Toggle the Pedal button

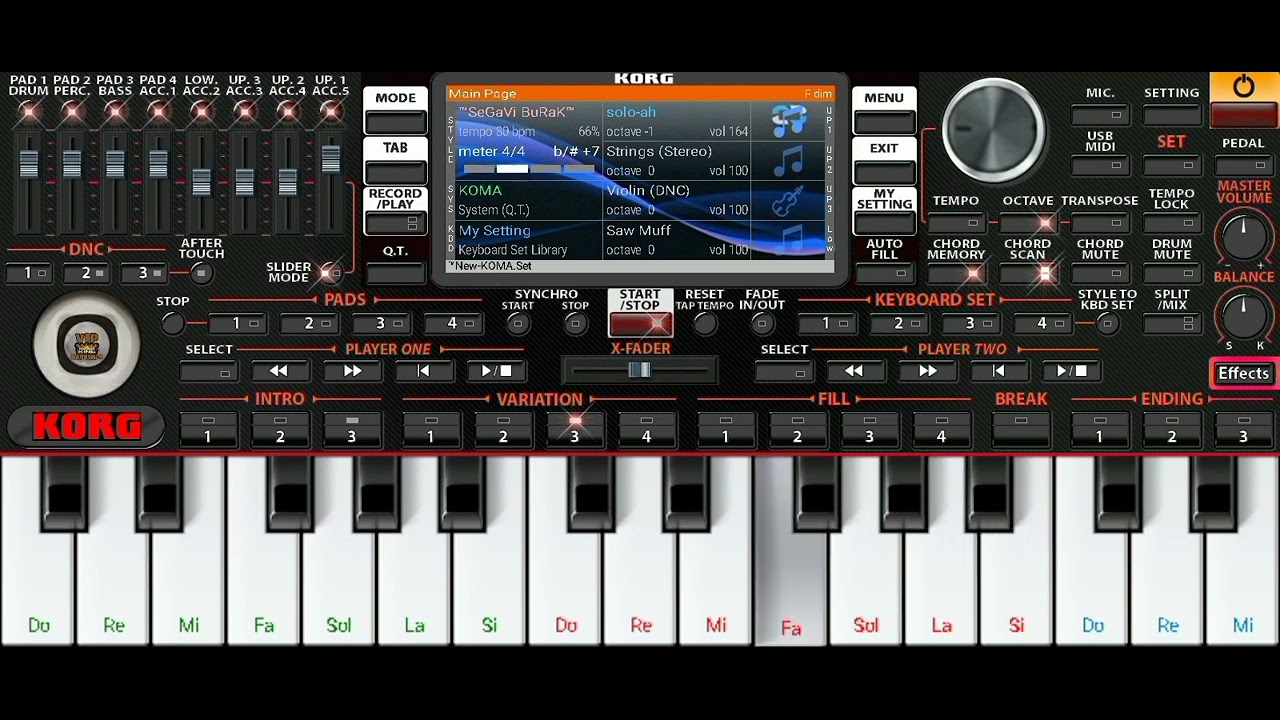[x=1243, y=165]
